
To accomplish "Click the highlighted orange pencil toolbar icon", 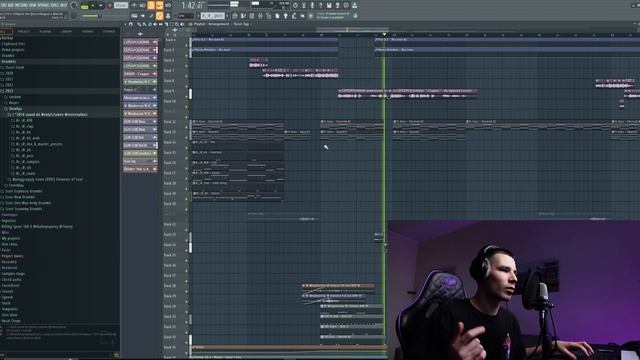I will click(159, 16).
